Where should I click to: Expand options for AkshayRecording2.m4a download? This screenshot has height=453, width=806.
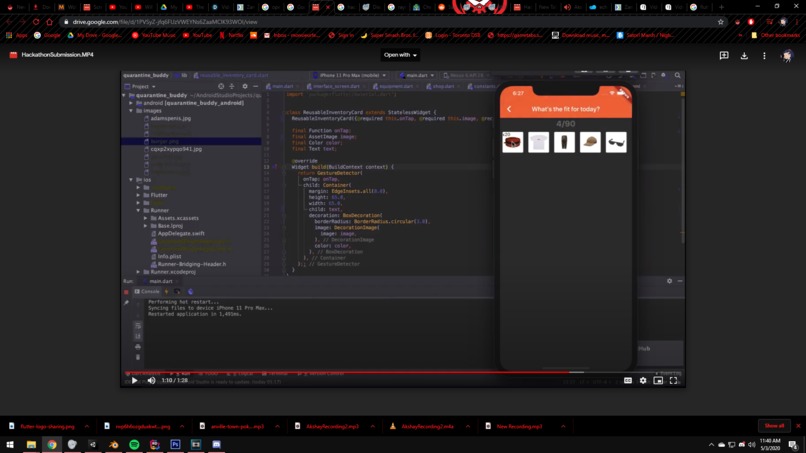[467, 426]
